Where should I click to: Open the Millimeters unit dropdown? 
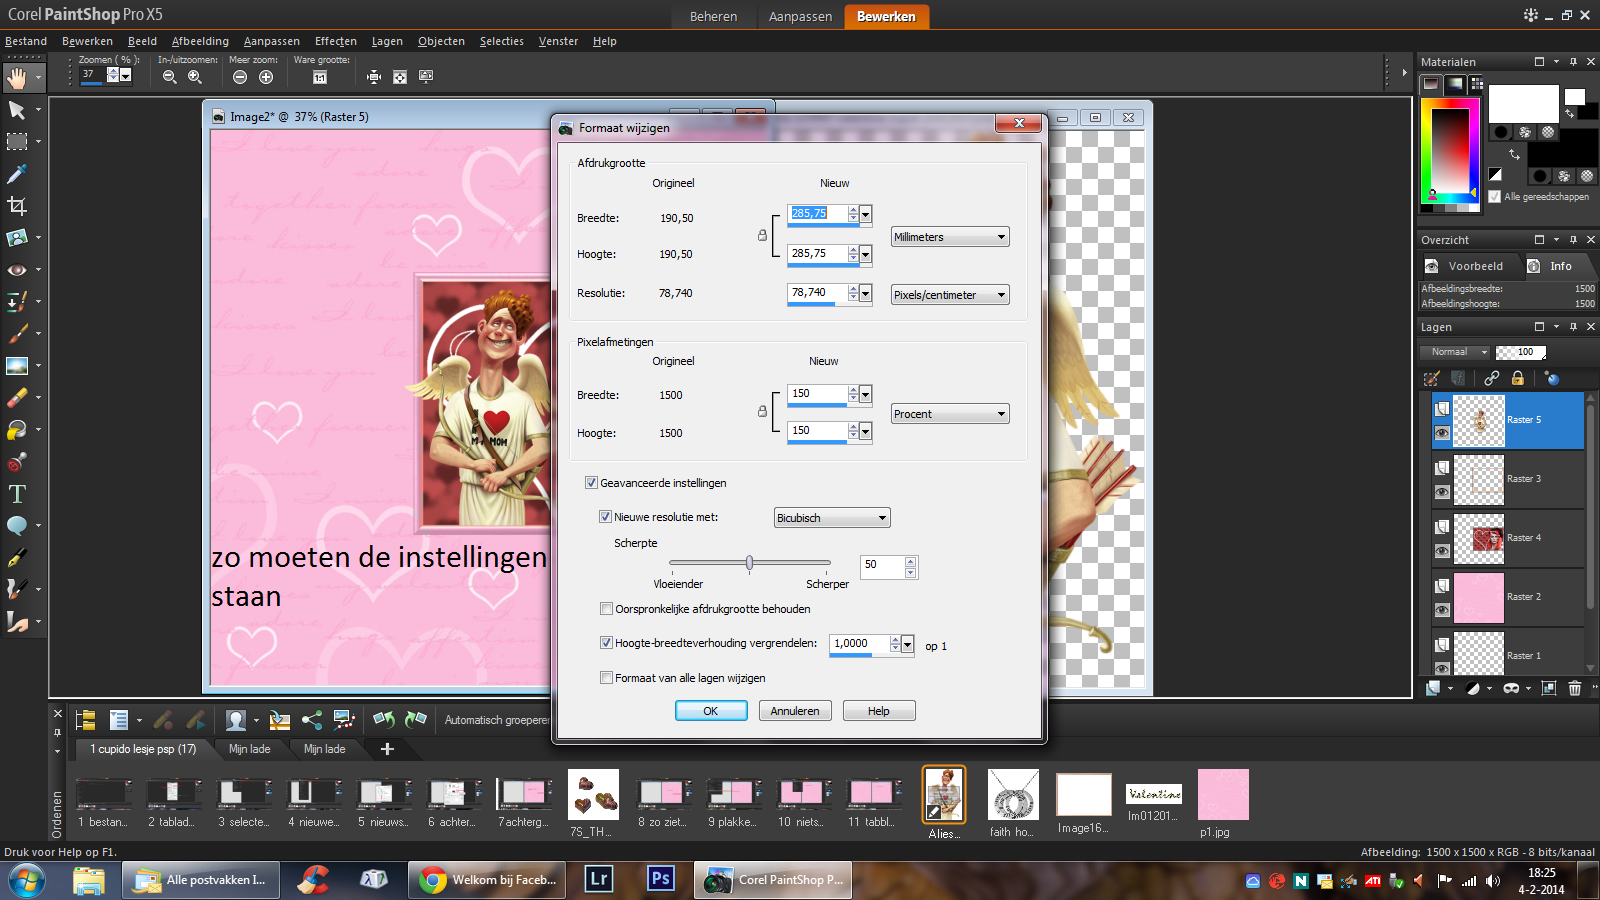[950, 237]
